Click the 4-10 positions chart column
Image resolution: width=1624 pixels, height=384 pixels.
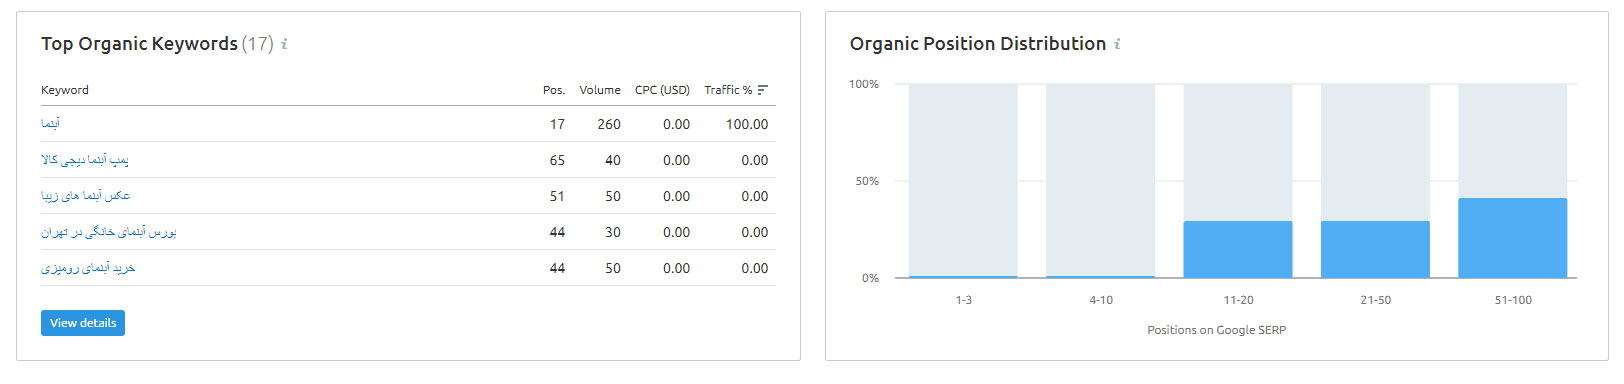coord(1100,181)
